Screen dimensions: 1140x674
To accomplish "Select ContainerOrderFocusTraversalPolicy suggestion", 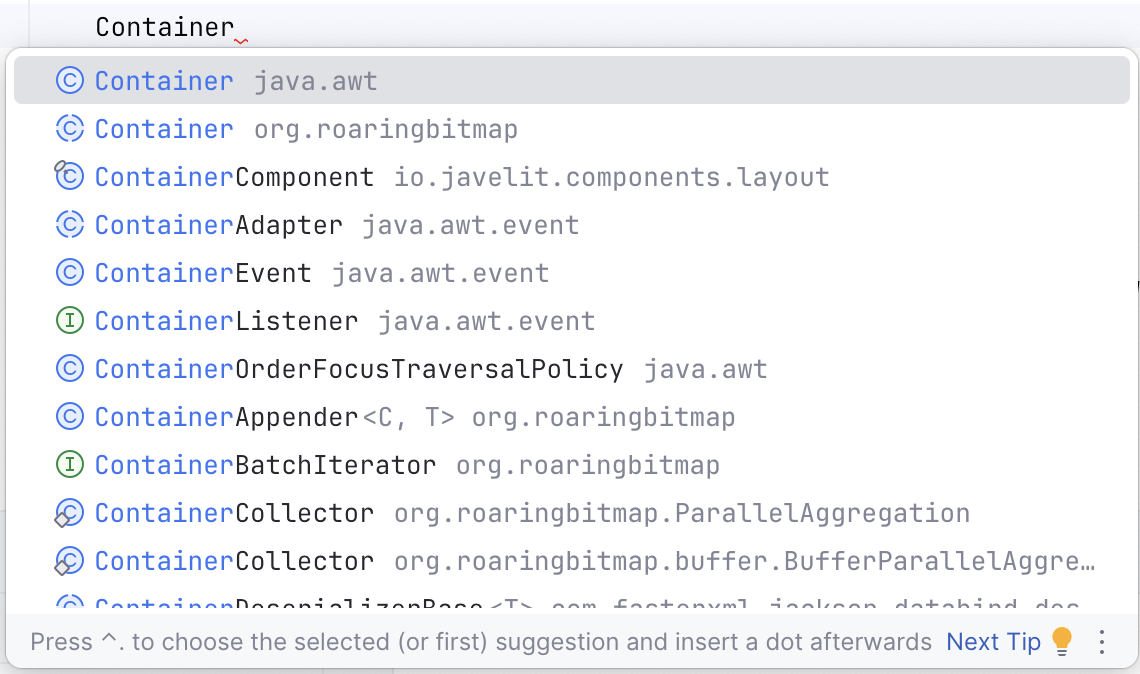I will pyautogui.click(x=431, y=369).
